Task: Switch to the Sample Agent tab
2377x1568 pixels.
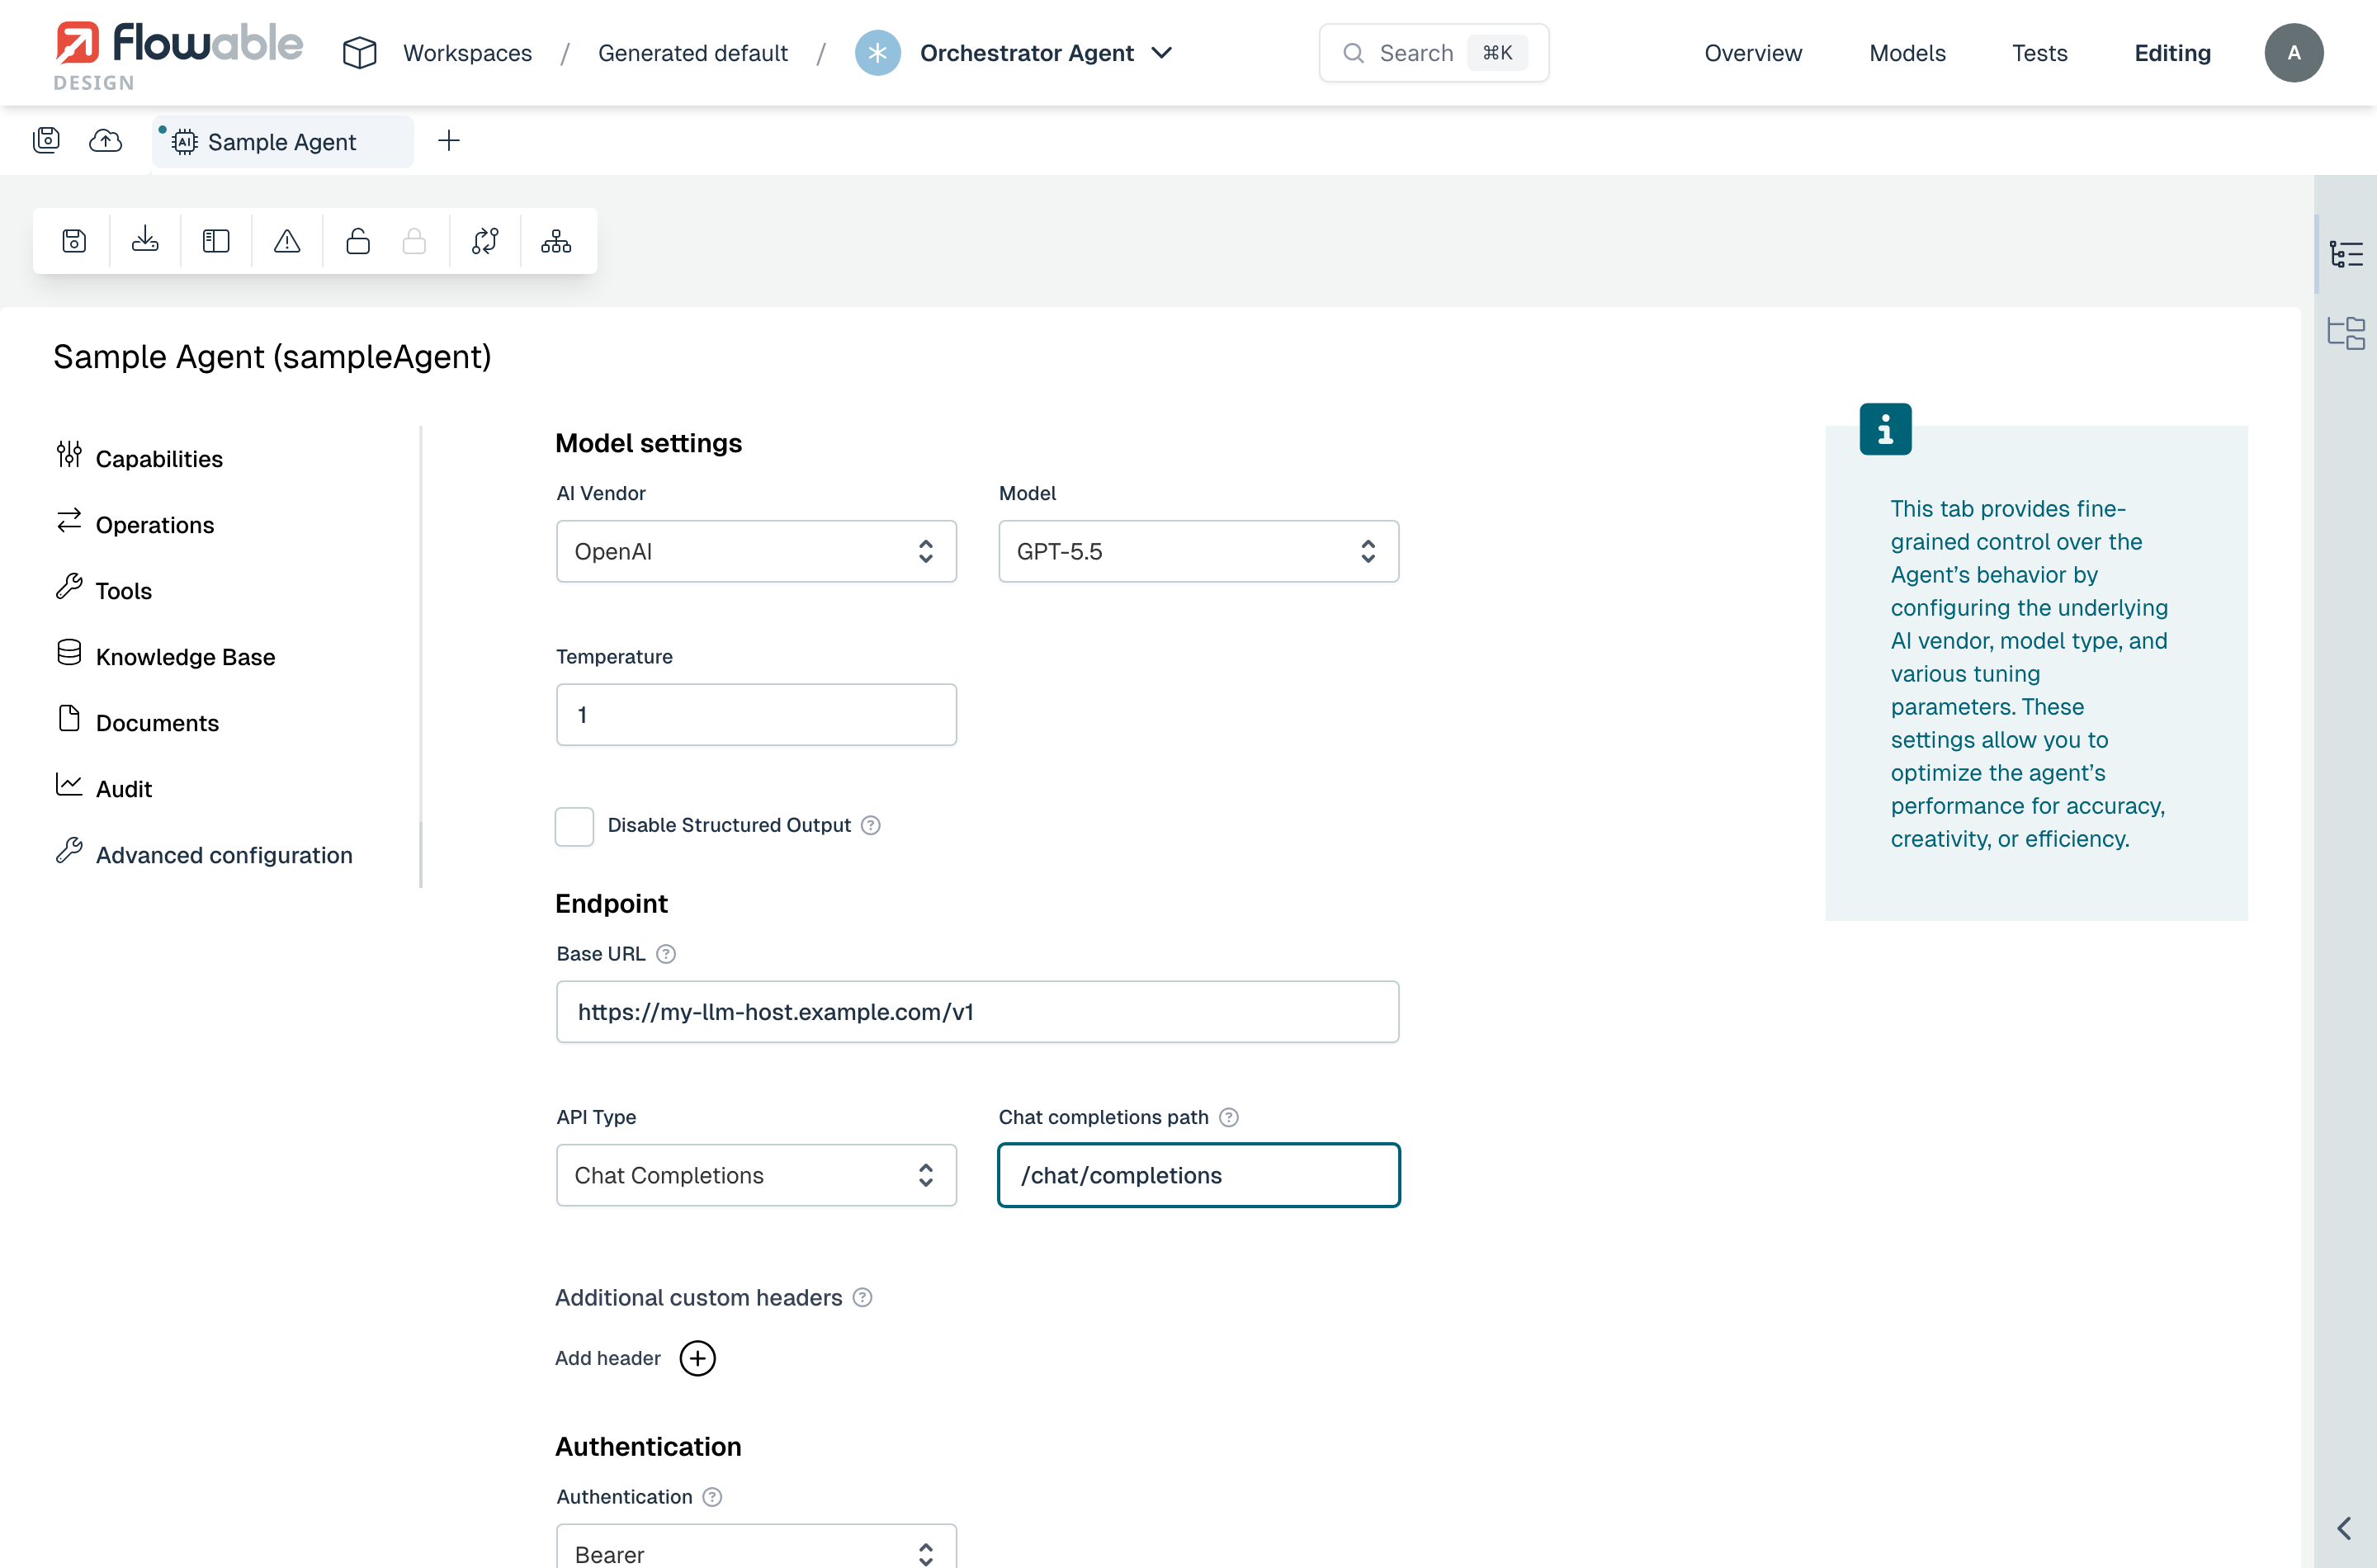Action: coord(282,142)
